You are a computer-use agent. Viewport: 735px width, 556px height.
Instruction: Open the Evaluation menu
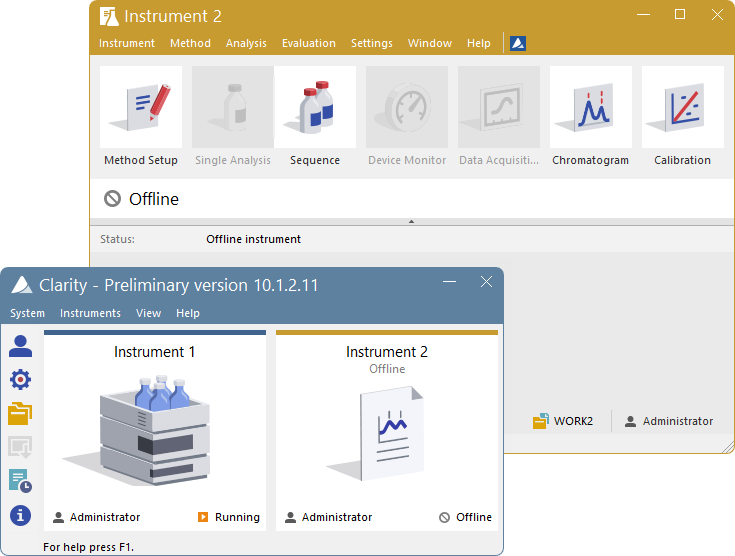pos(308,43)
